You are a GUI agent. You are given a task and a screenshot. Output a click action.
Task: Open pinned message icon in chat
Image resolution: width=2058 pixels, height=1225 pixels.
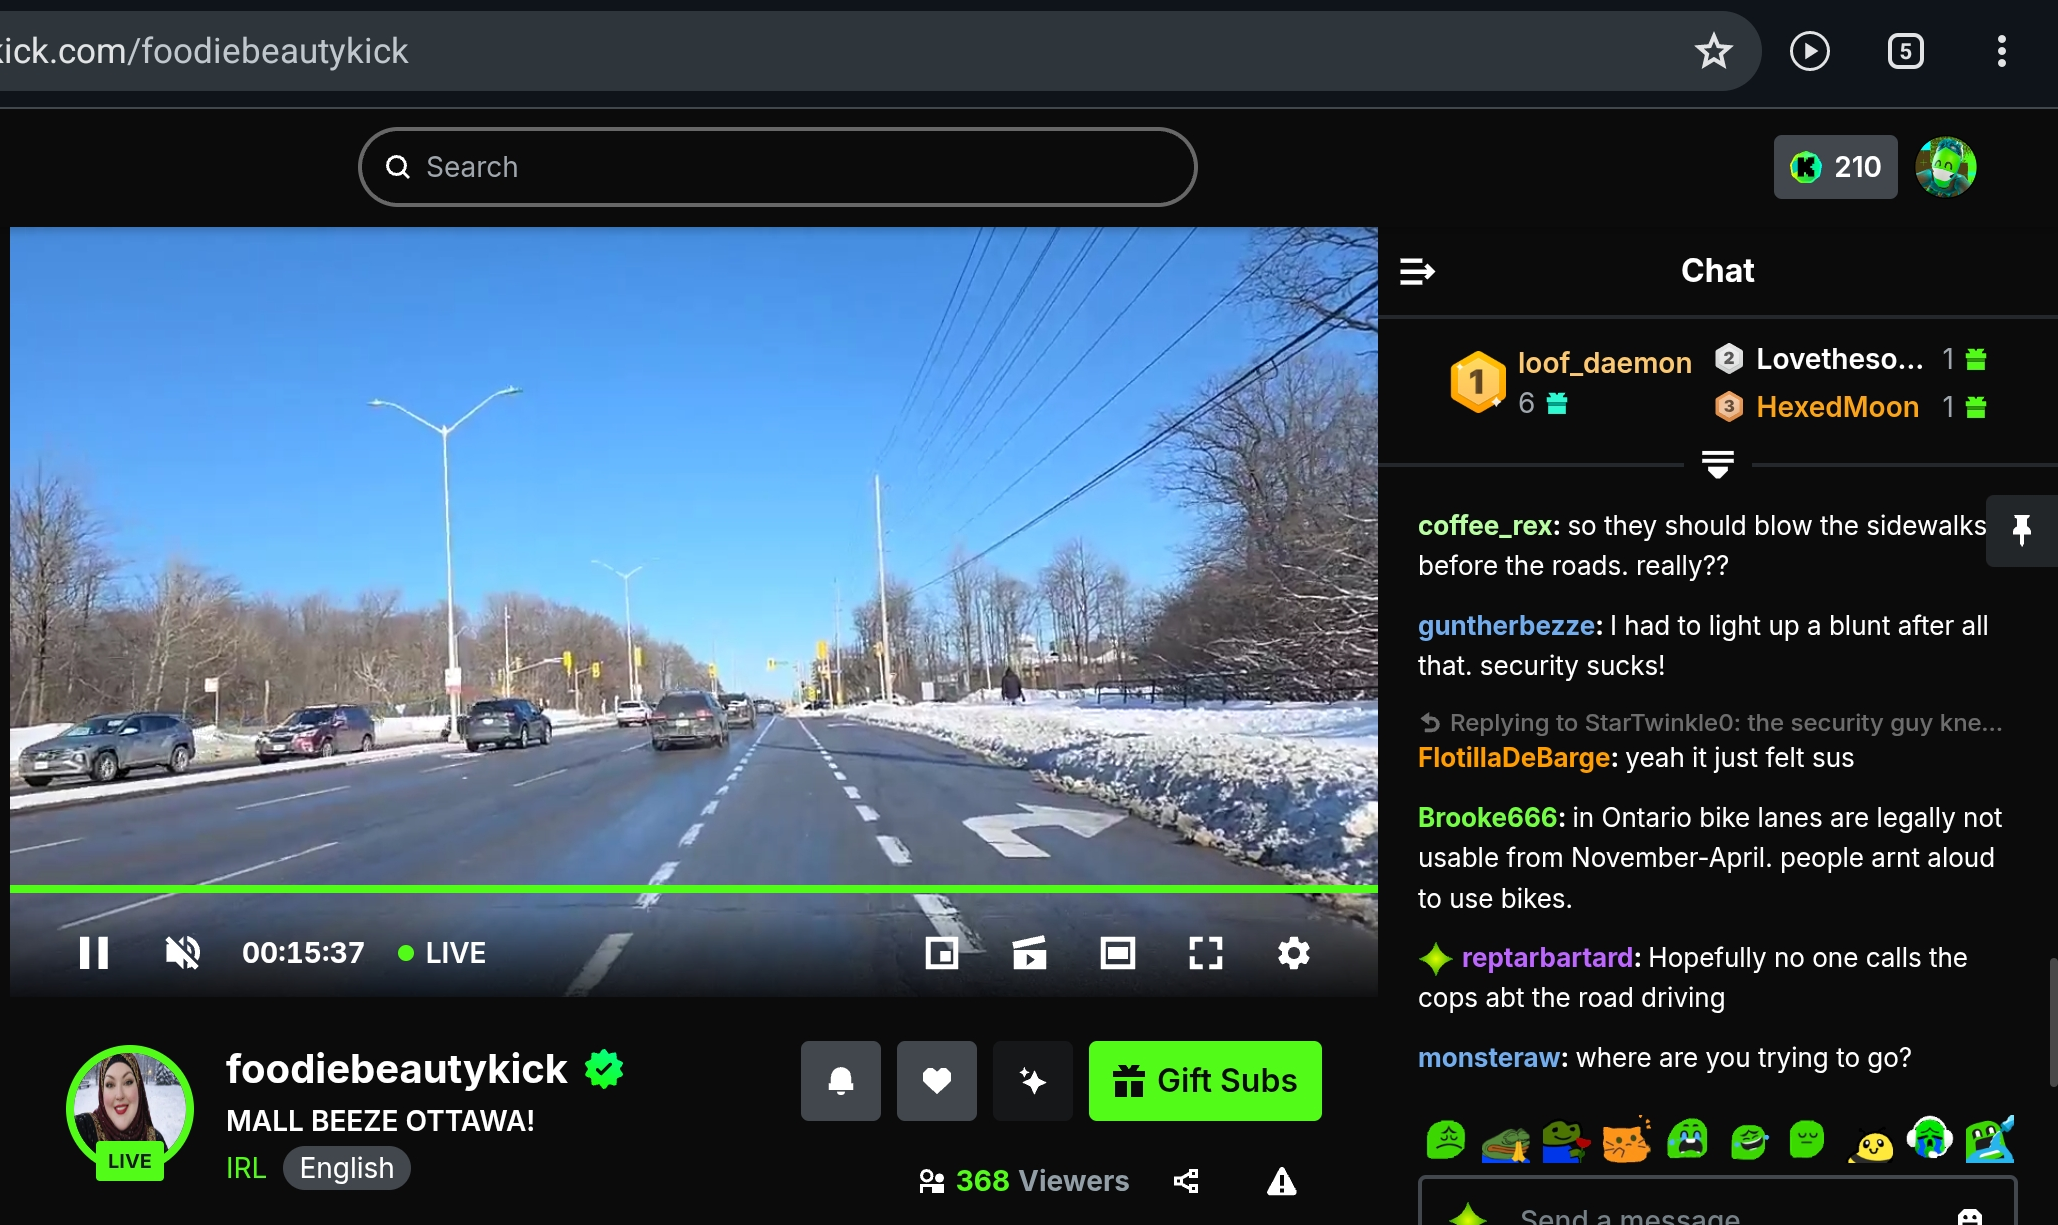(2021, 530)
